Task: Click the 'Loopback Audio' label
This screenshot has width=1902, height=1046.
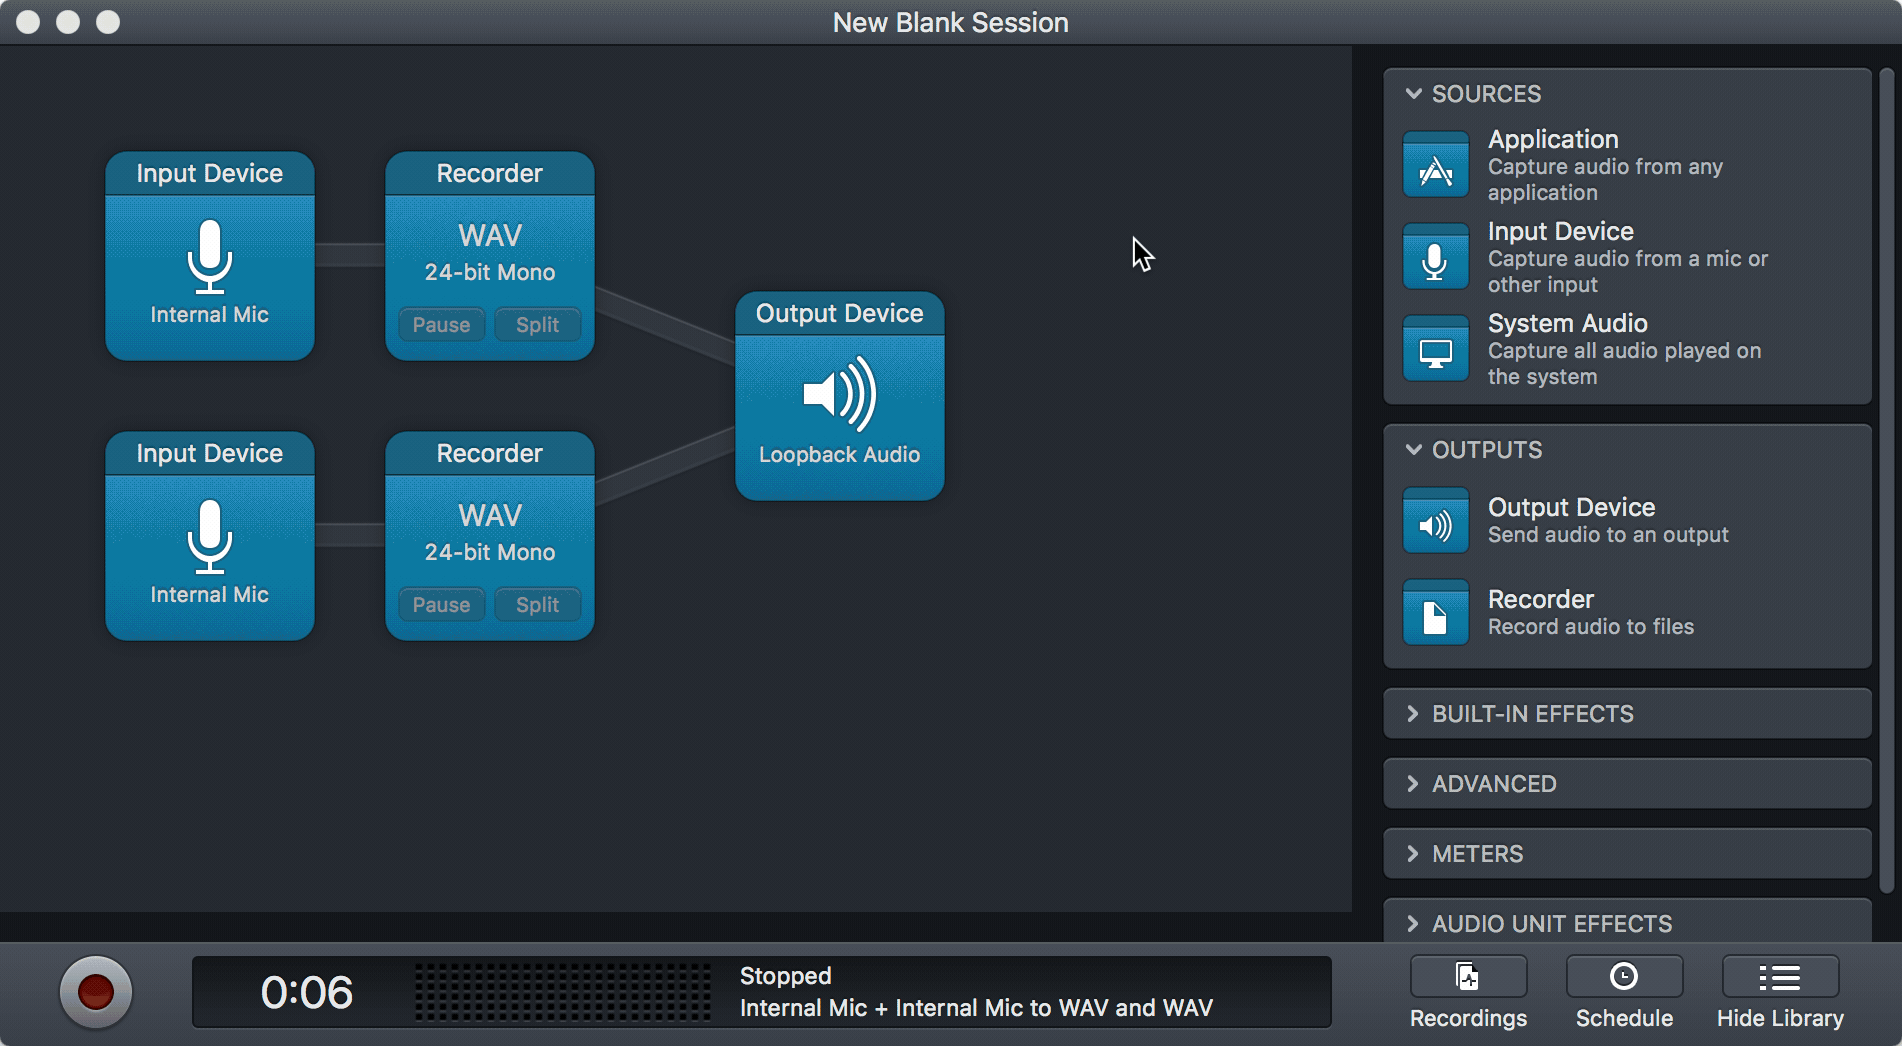Action: 840,455
